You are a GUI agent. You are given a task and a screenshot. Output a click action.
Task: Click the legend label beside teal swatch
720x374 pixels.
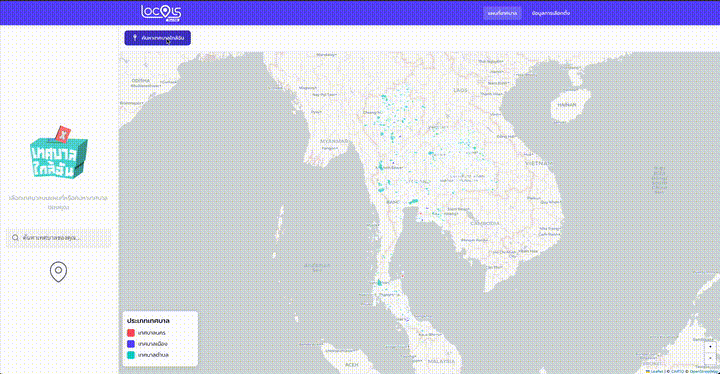(153, 355)
